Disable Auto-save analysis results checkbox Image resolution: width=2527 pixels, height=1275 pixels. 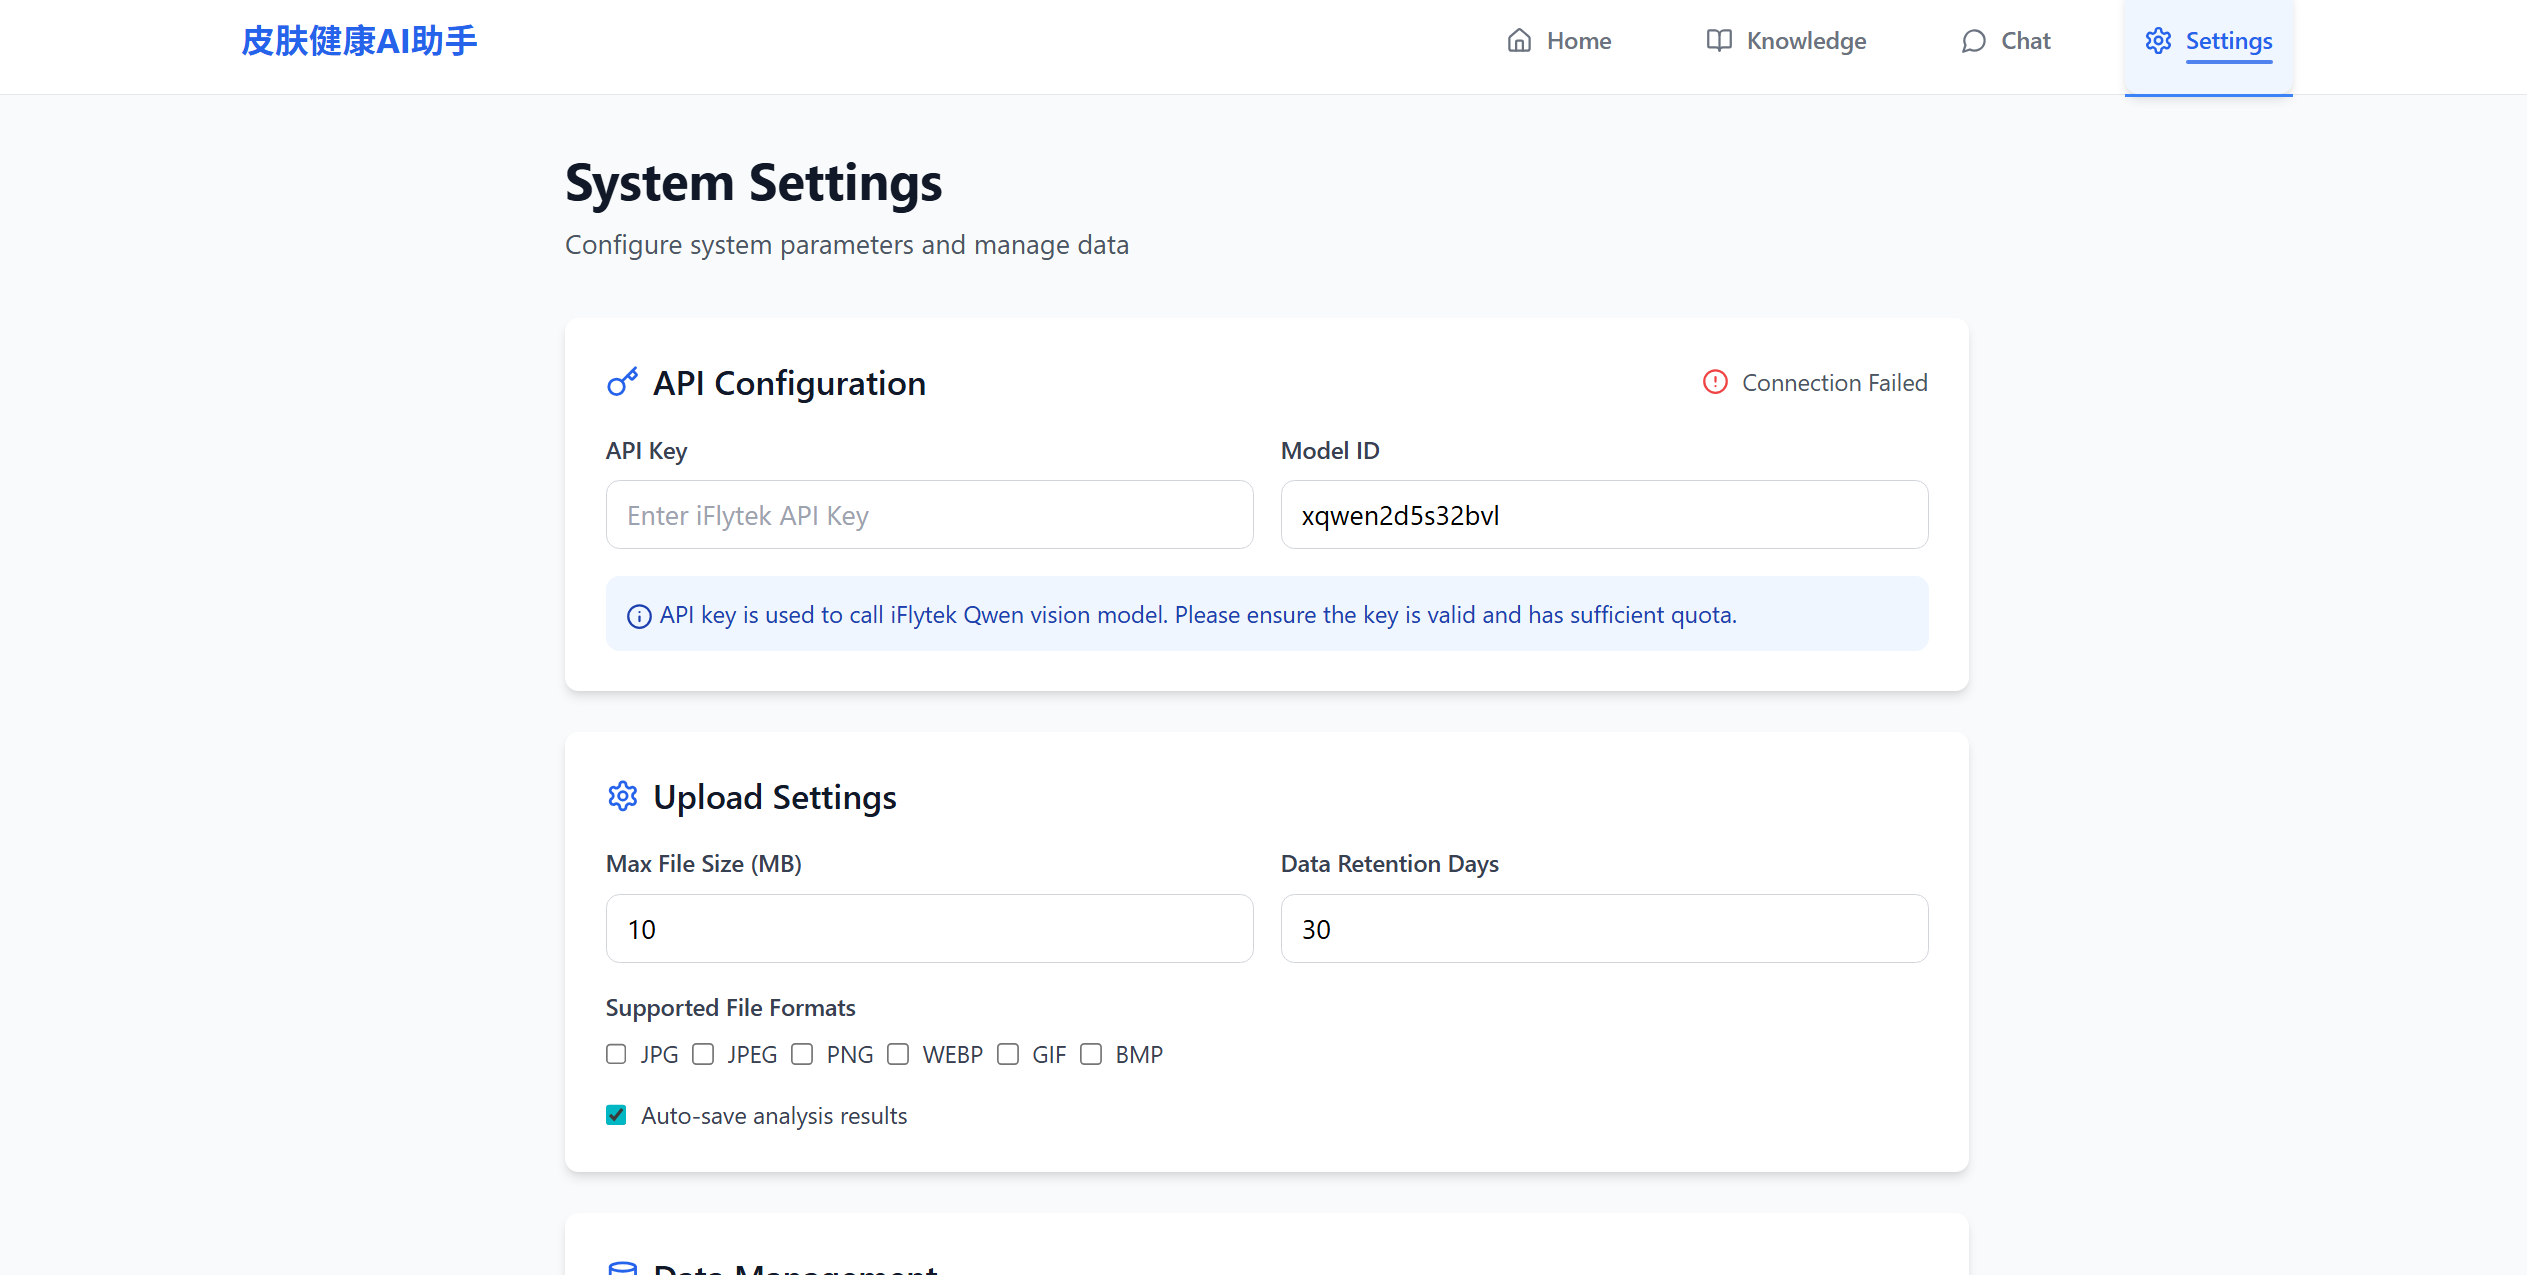coord(616,1116)
